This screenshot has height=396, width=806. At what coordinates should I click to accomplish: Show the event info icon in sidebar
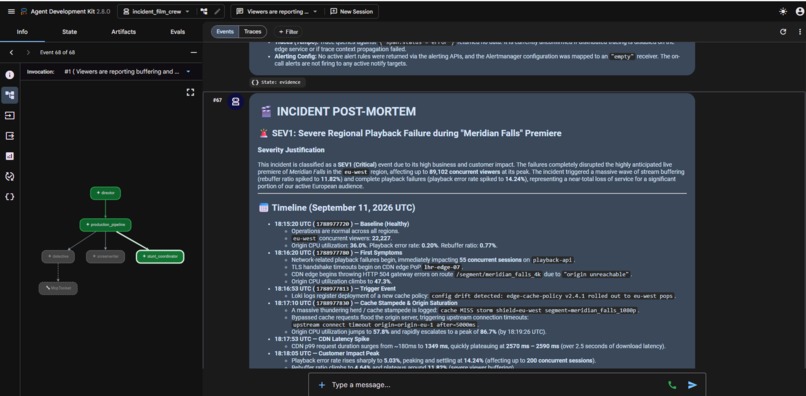coord(9,75)
